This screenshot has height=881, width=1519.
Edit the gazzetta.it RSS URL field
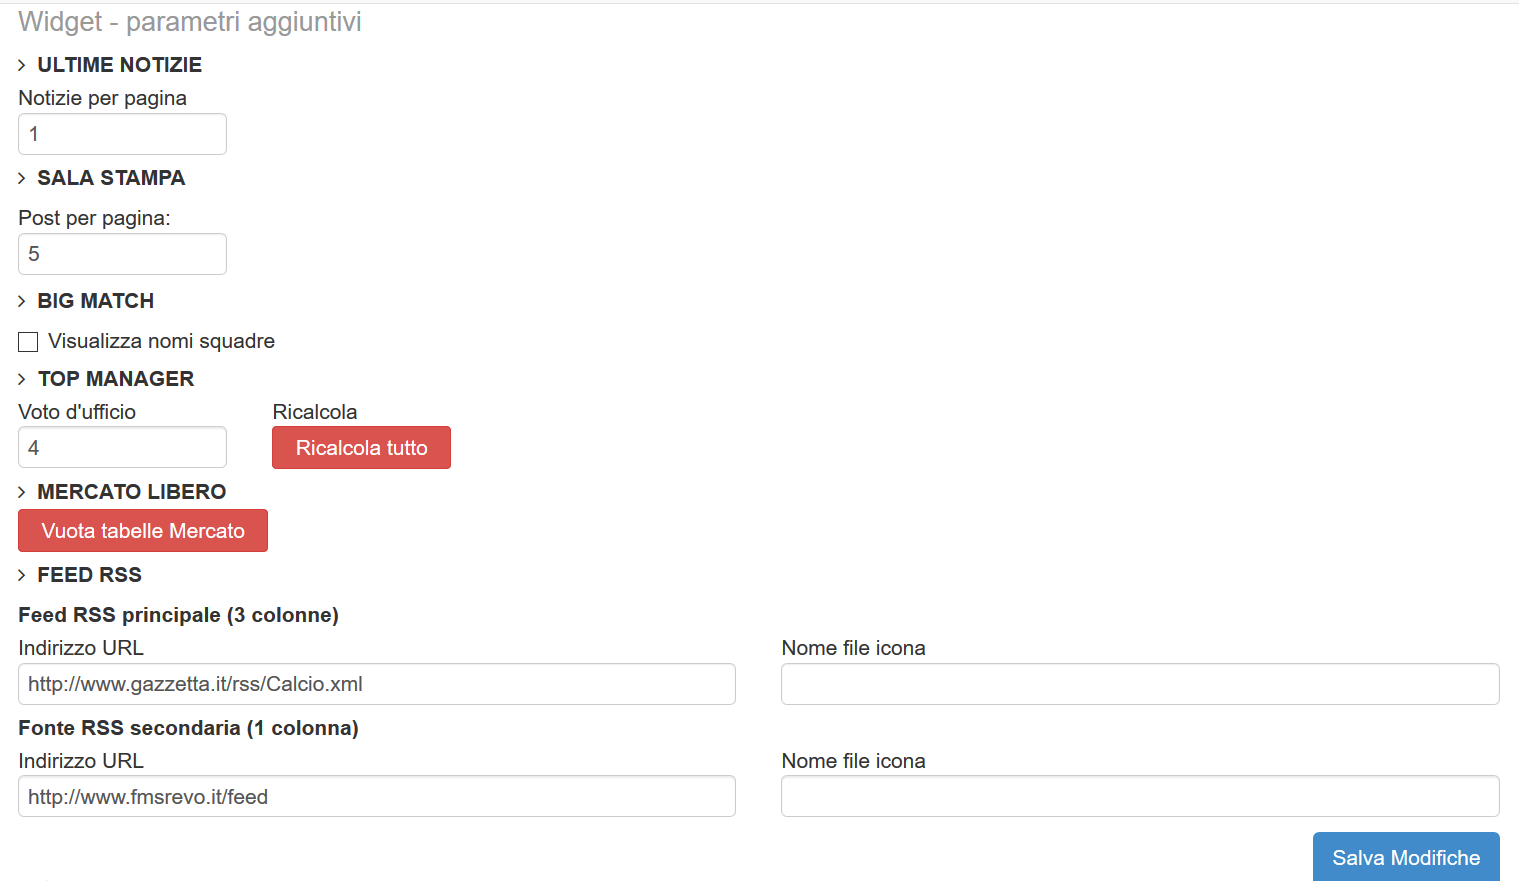point(376,684)
